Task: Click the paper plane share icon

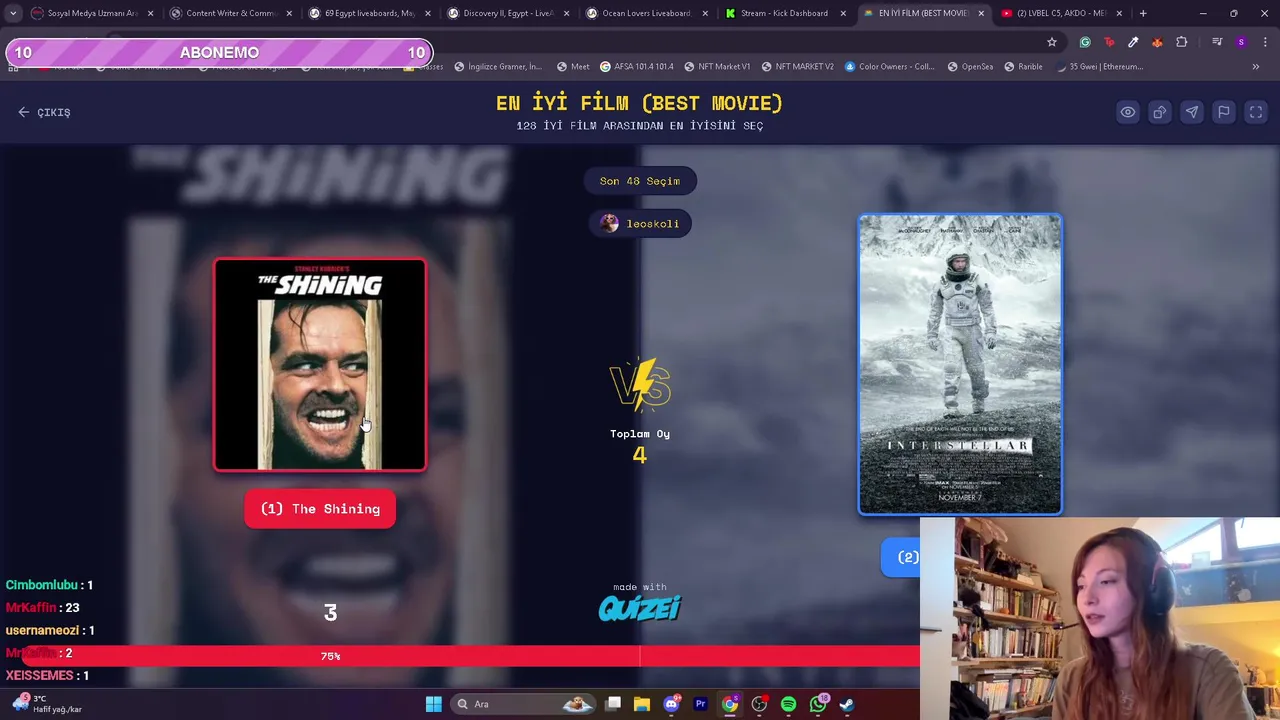Action: [x=1191, y=112]
